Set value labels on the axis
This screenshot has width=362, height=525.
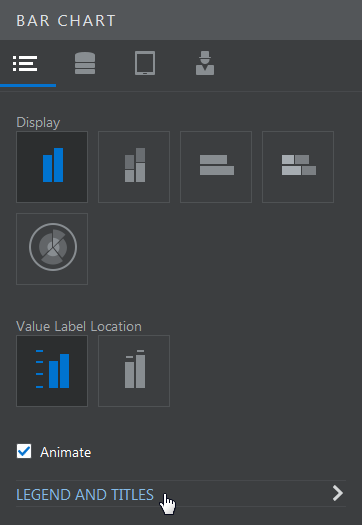[x=52, y=371]
